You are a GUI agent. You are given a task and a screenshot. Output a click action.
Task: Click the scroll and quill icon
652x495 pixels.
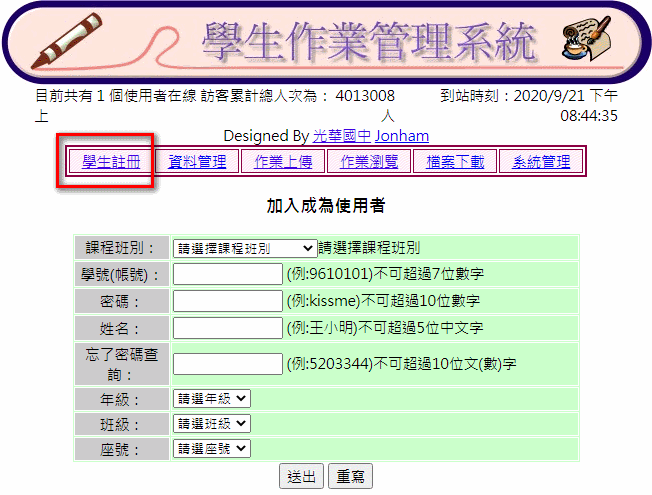coord(587,42)
